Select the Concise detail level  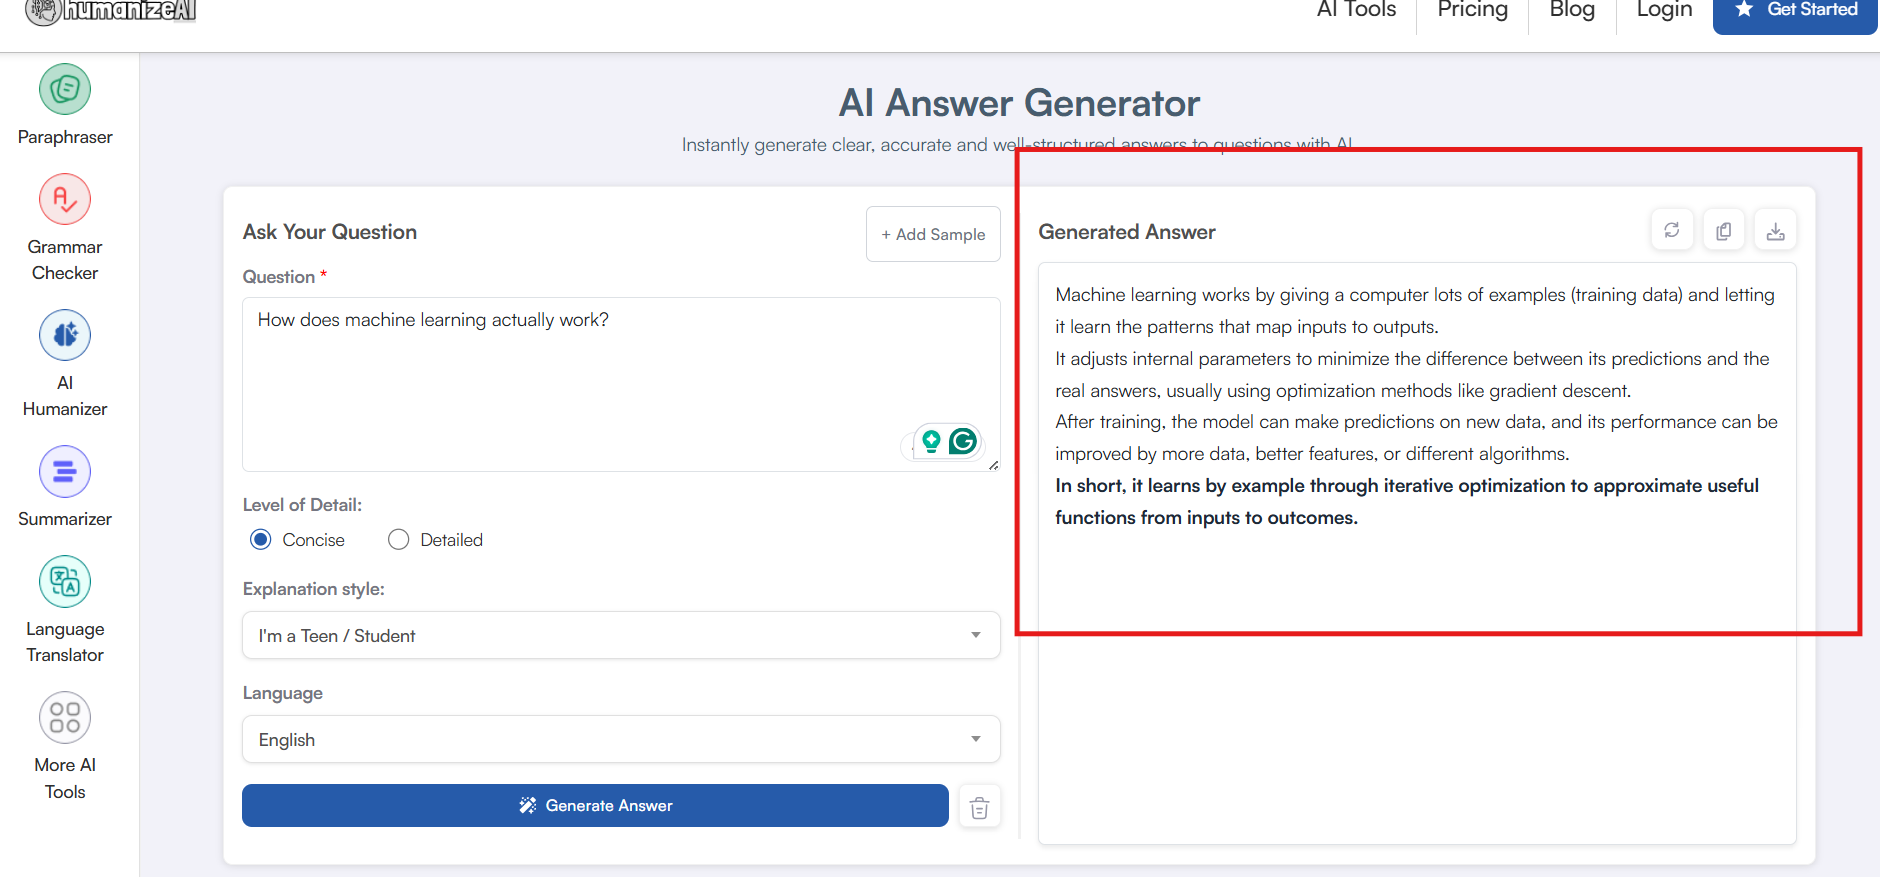(261, 540)
